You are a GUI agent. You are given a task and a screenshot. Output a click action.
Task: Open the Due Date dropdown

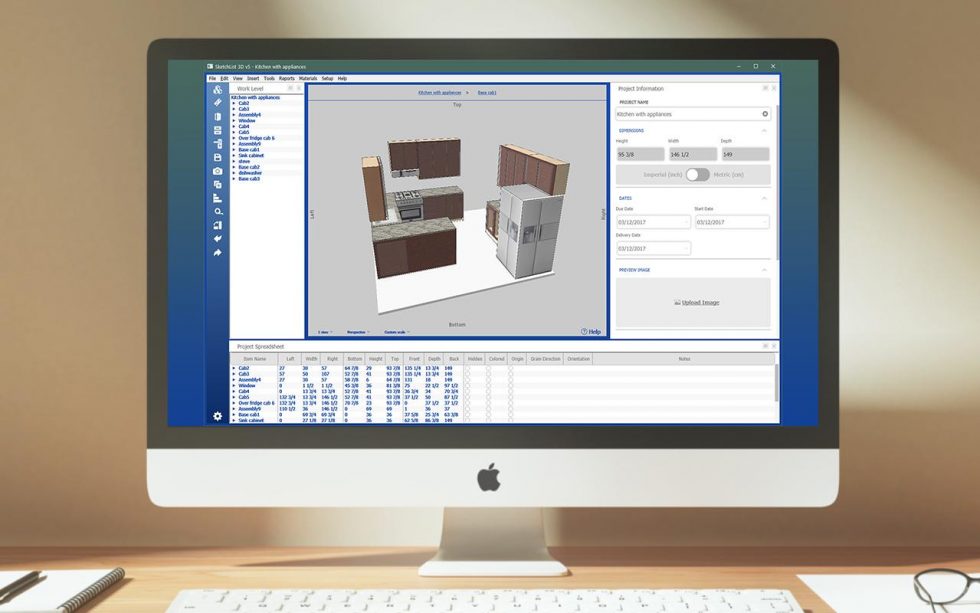click(685, 222)
